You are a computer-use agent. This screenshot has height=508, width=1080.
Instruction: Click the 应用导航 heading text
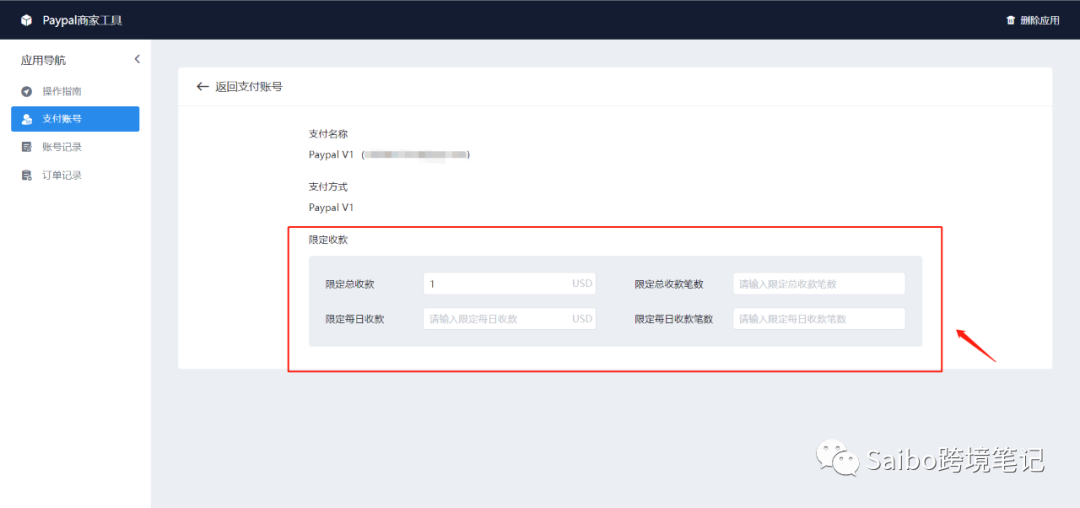point(43,60)
